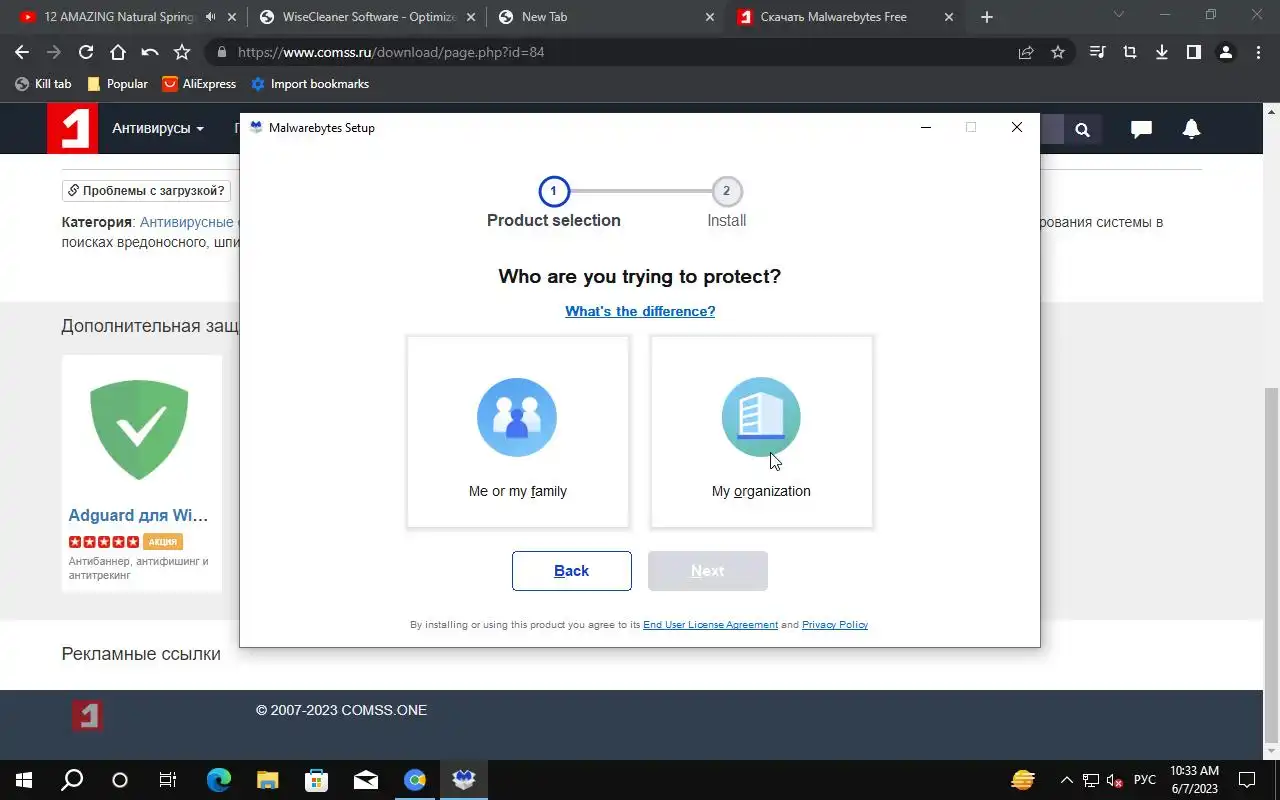The width and height of the screenshot is (1280, 800).
Task: Click Проблемы с загрузкой button
Action: [x=146, y=190]
